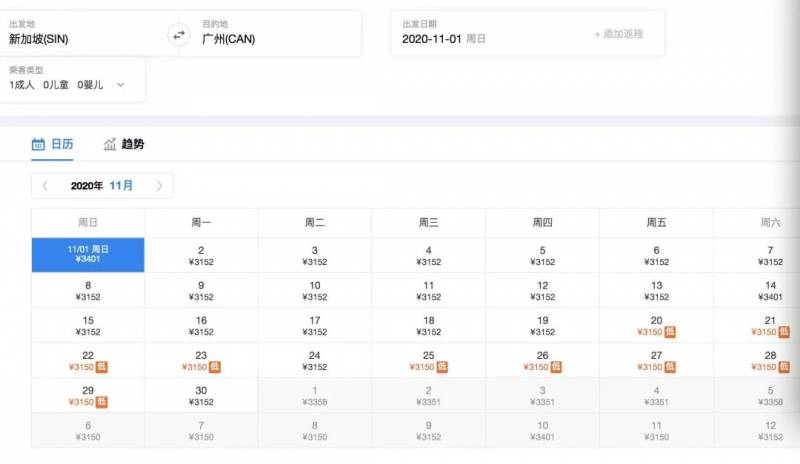The height and width of the screenshot is (464, 800).
Task: Click the 周三 column header
Action: [429, 223]
